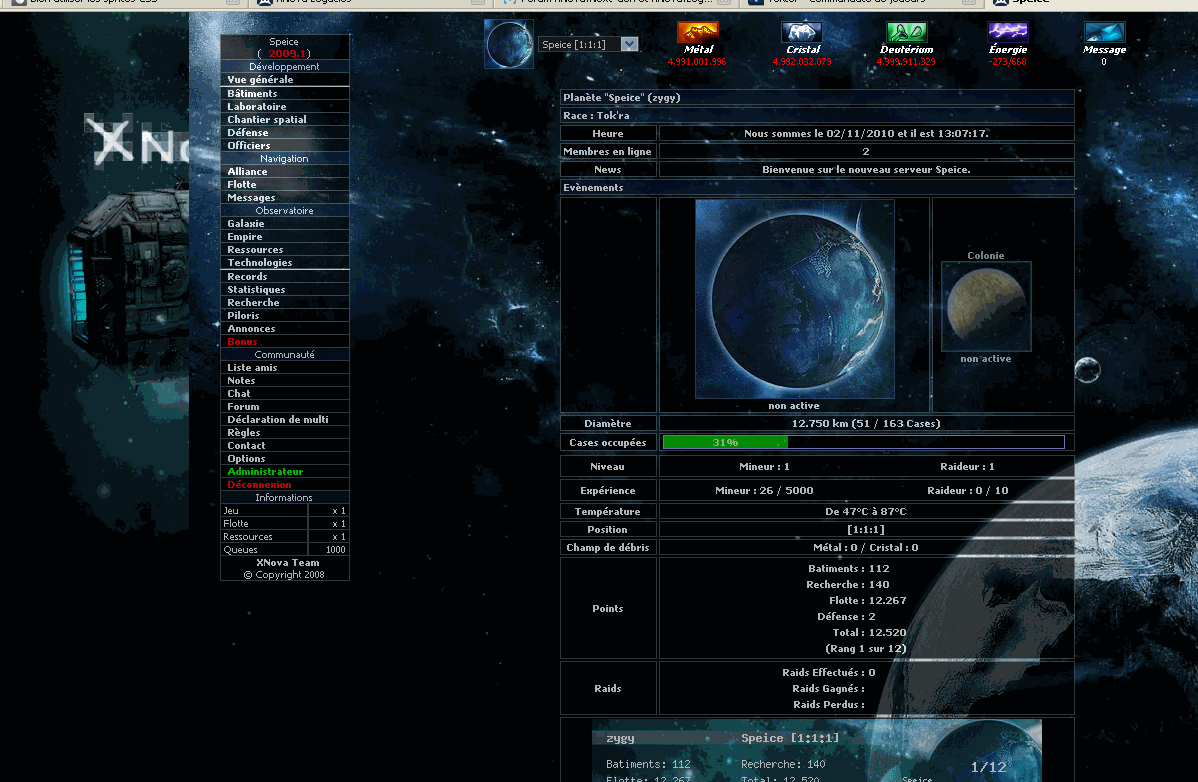Image resolution: width=1198 pixels, height=782 pixels.
Task: Click the 'Raids Effectués : 0' text
Action: (828, 672)
